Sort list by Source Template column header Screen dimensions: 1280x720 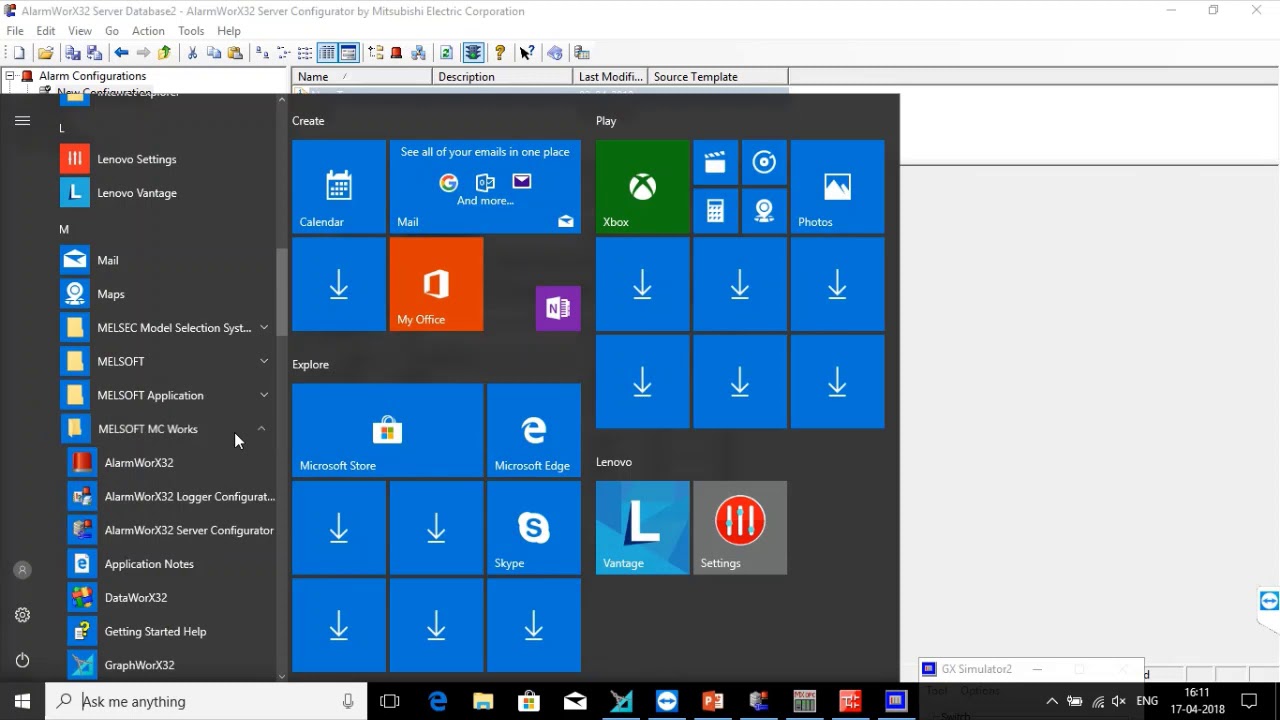[x=718, y=77]
